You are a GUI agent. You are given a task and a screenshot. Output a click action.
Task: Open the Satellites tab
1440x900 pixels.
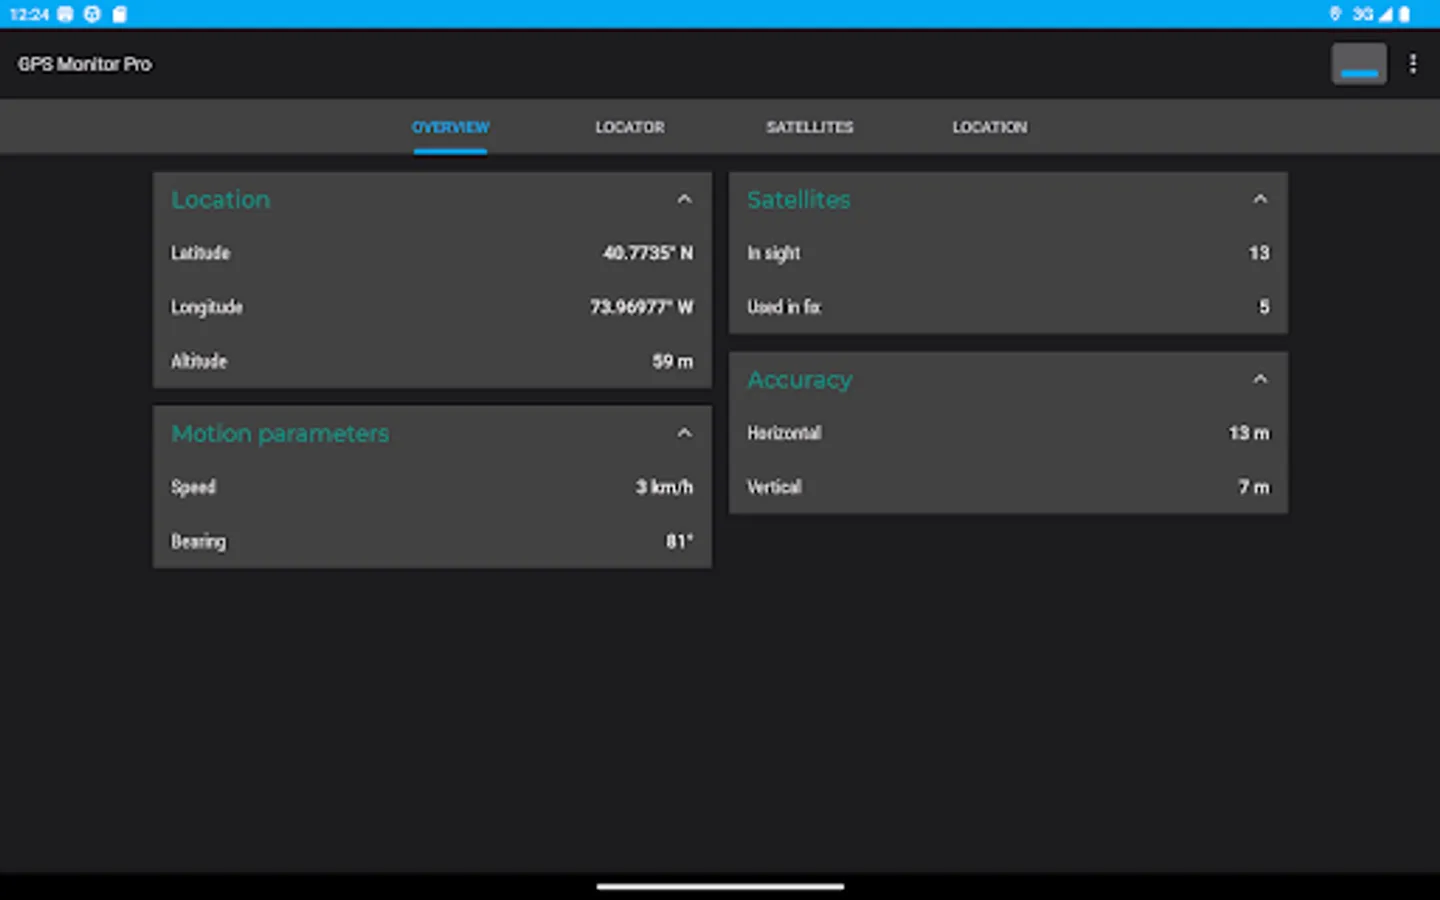[x=810, y=127]
